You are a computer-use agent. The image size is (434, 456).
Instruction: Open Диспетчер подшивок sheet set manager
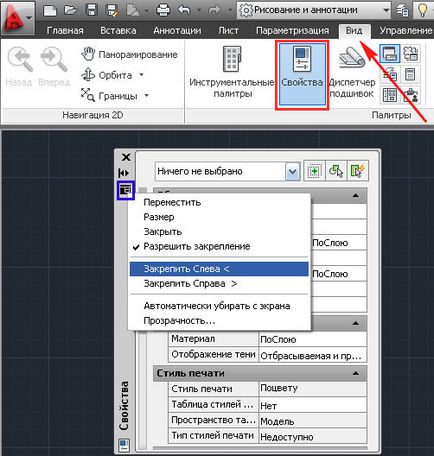click(352, 72)
